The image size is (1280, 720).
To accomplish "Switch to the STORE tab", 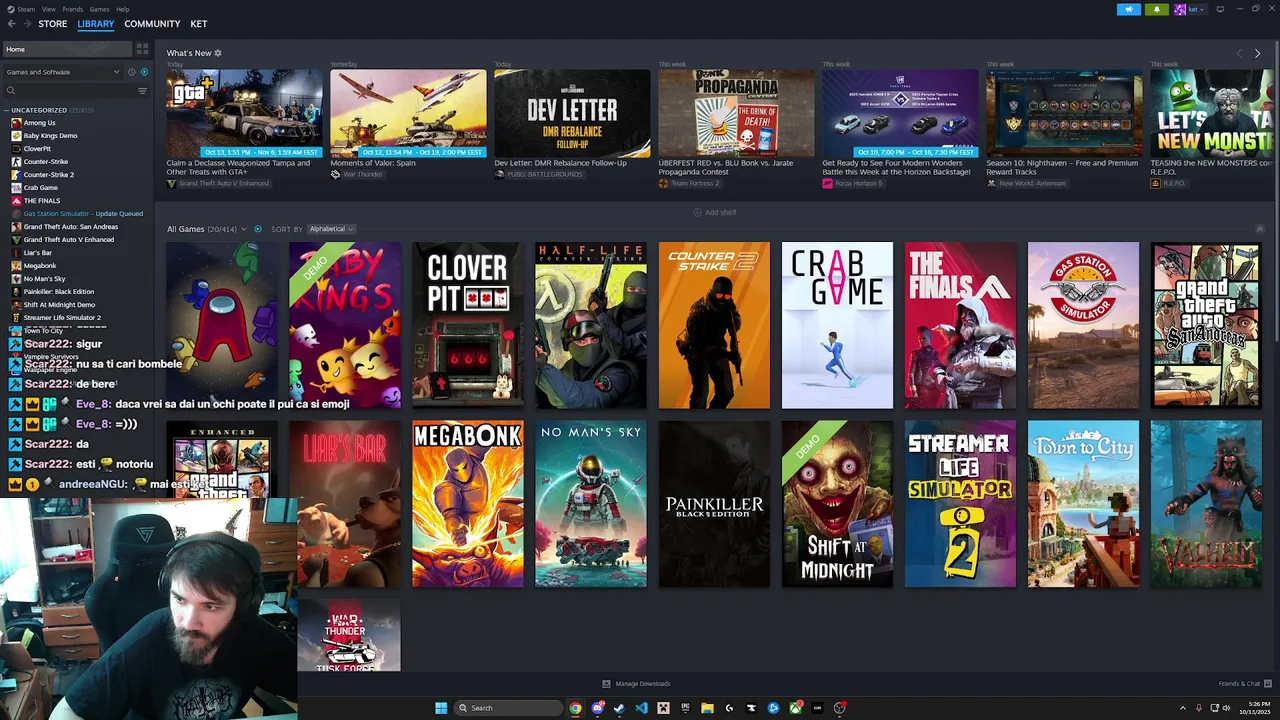I will [x=53, y=24].
